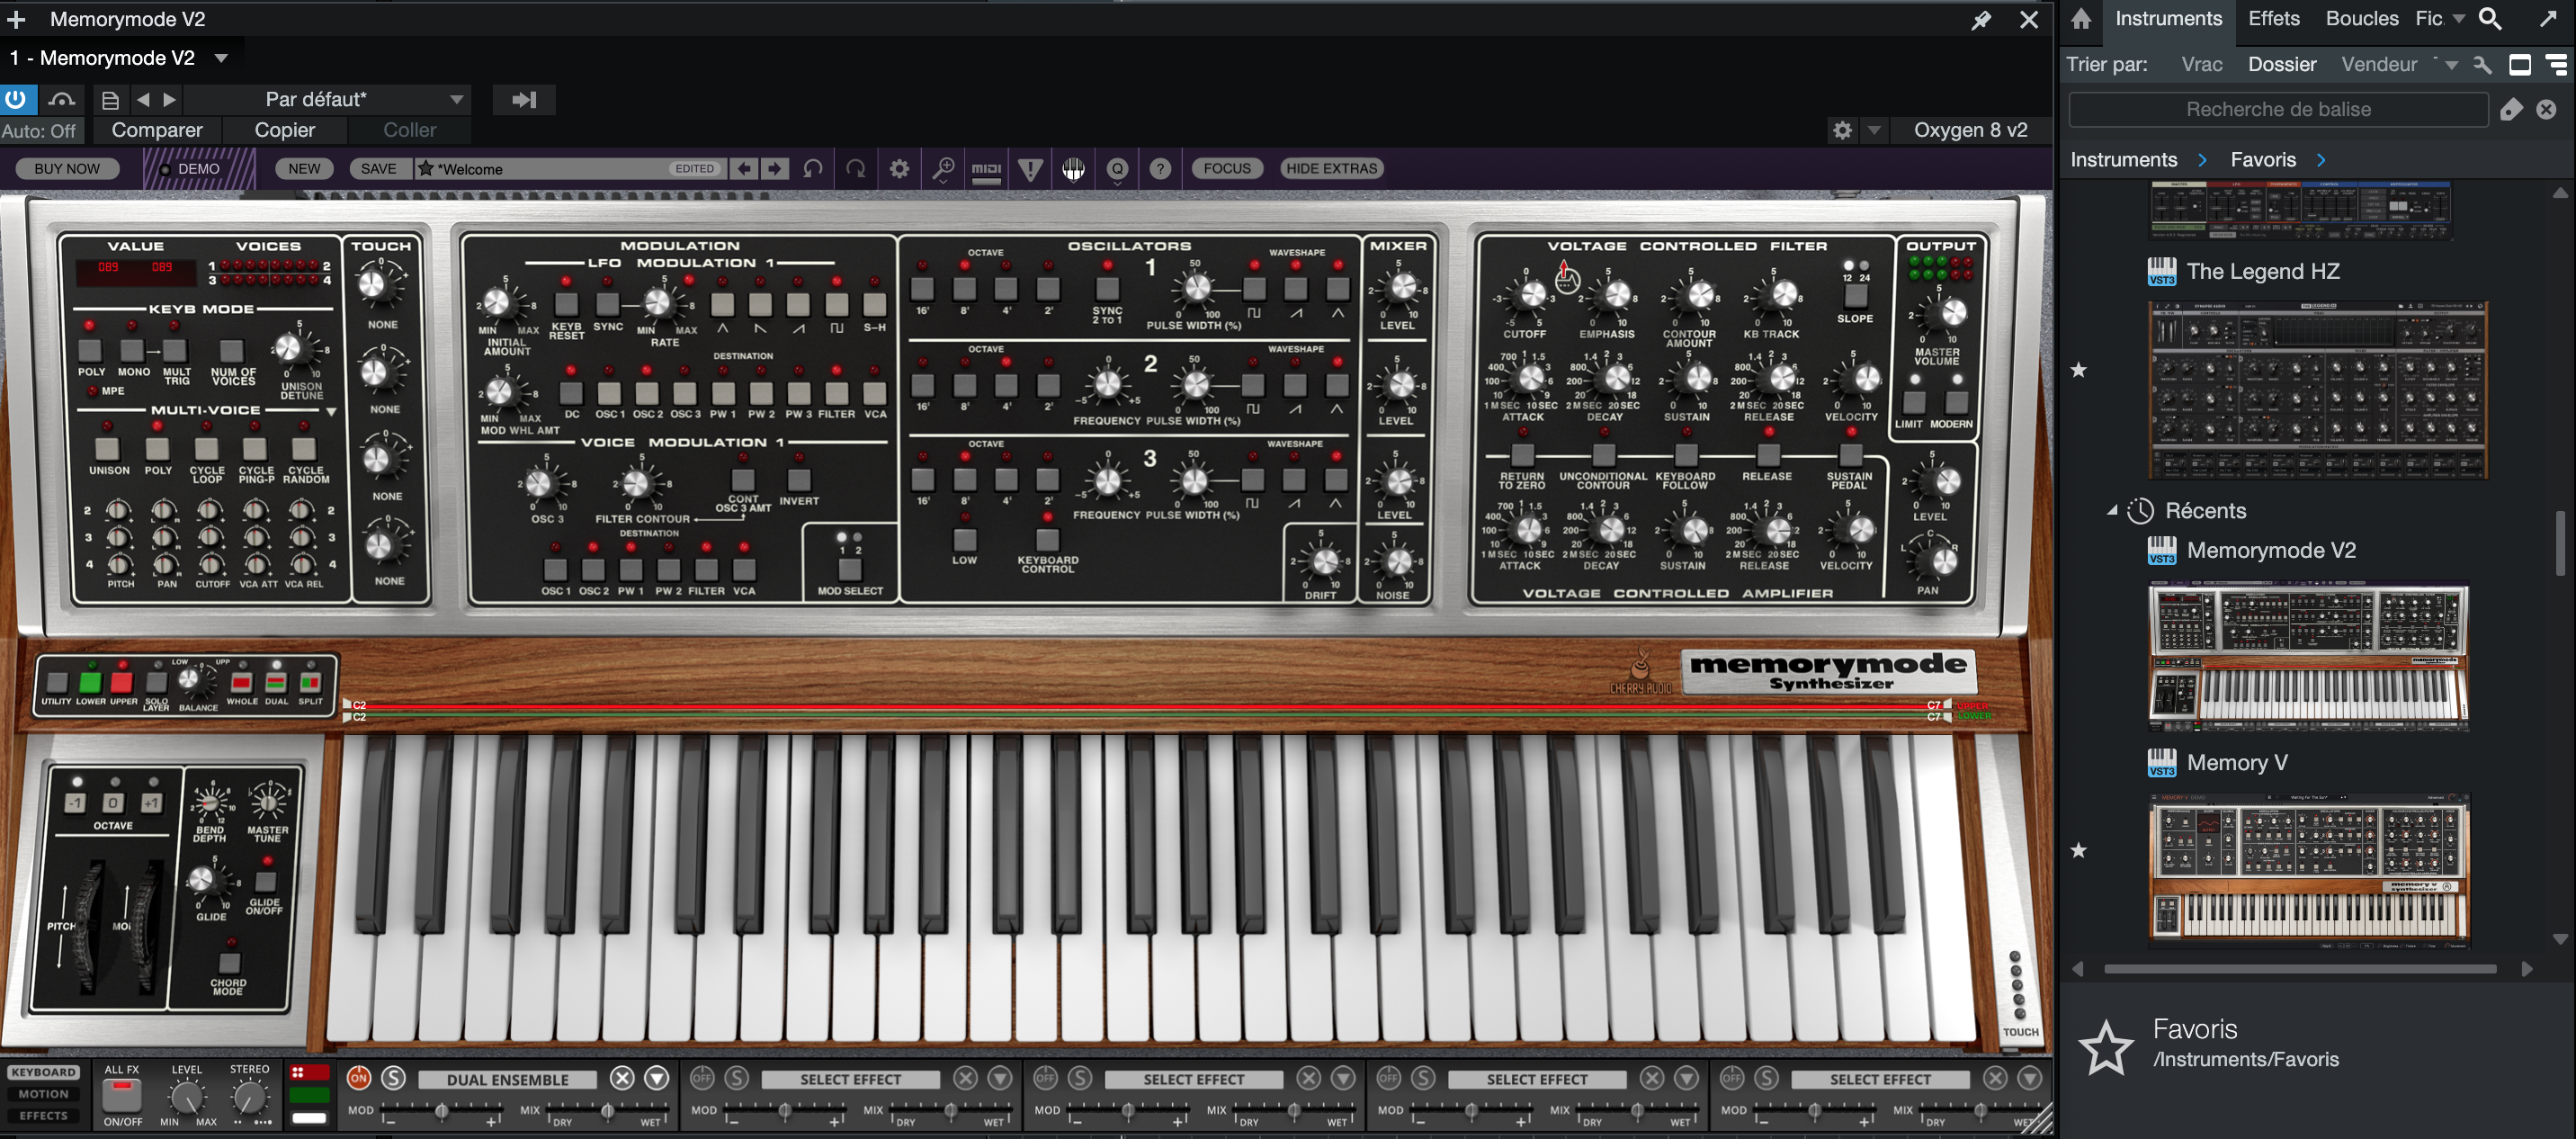2576x1139 pixels.
Task: Select the Instruments browser tab
Action: click(x=2168, y=18)
